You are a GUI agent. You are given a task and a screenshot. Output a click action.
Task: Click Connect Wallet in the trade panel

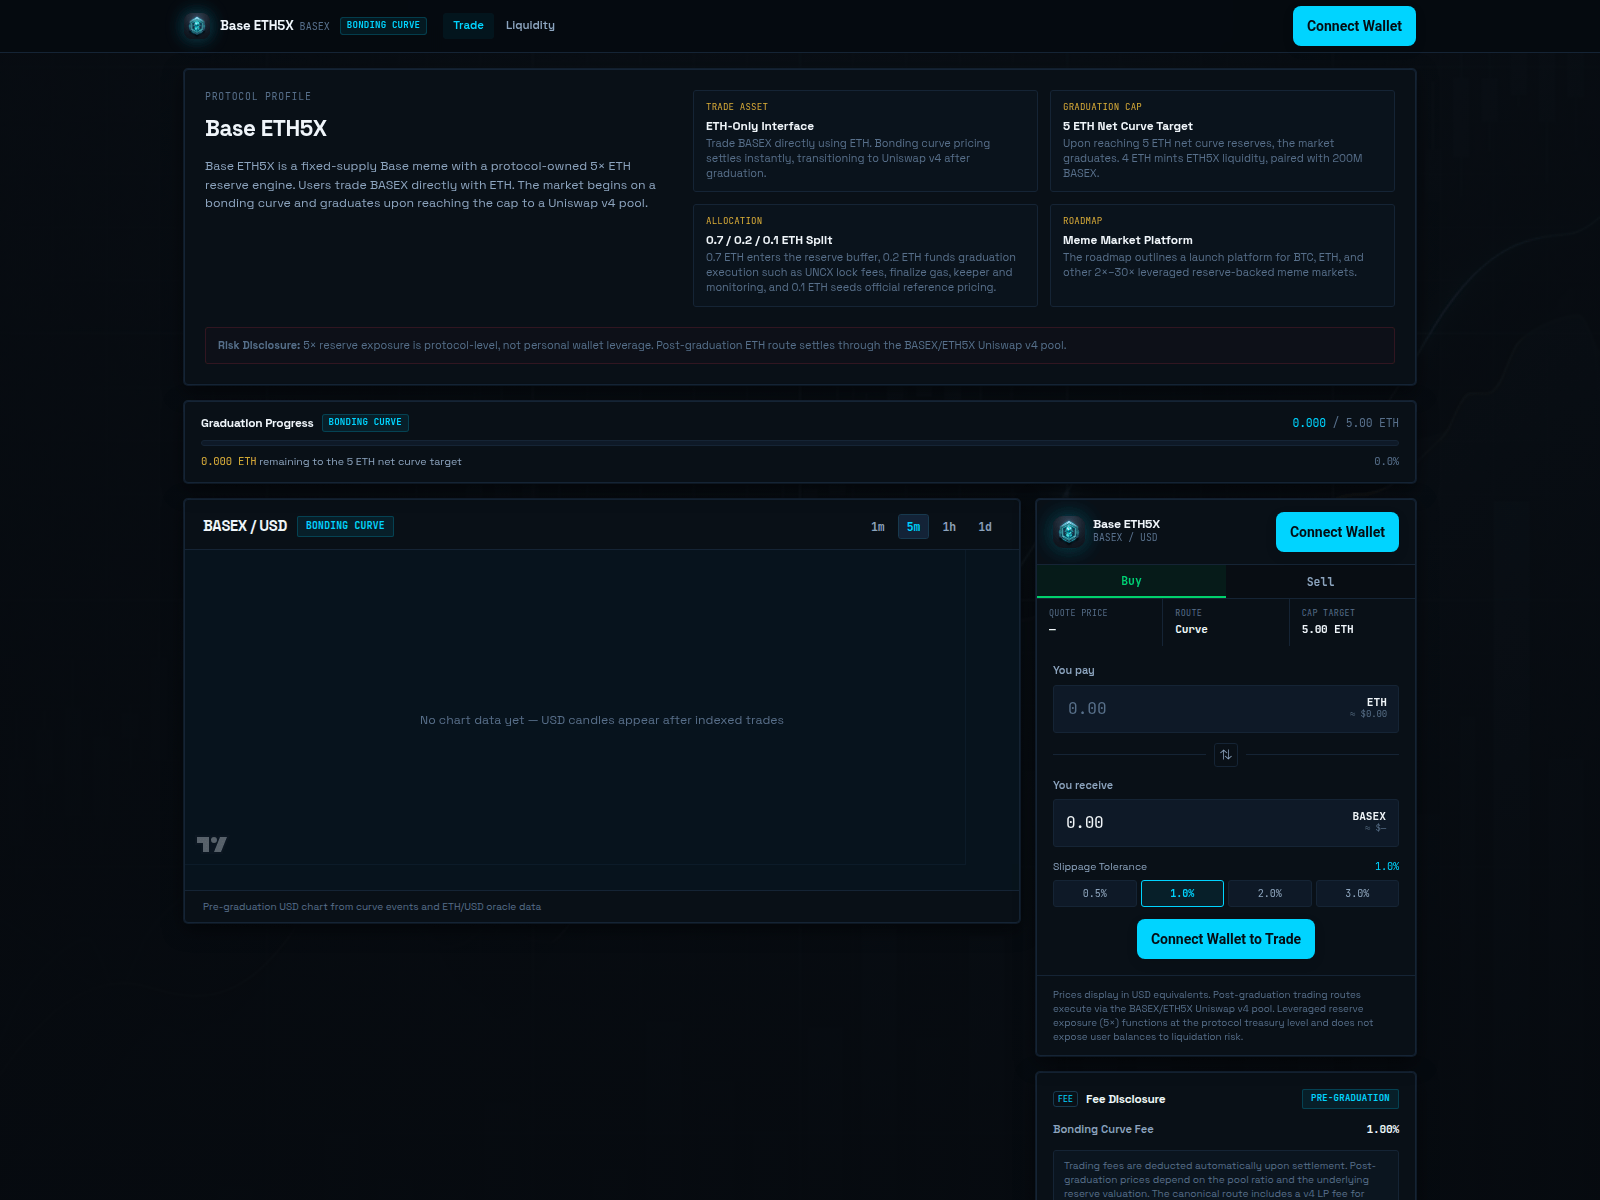tap(1337, 532)
